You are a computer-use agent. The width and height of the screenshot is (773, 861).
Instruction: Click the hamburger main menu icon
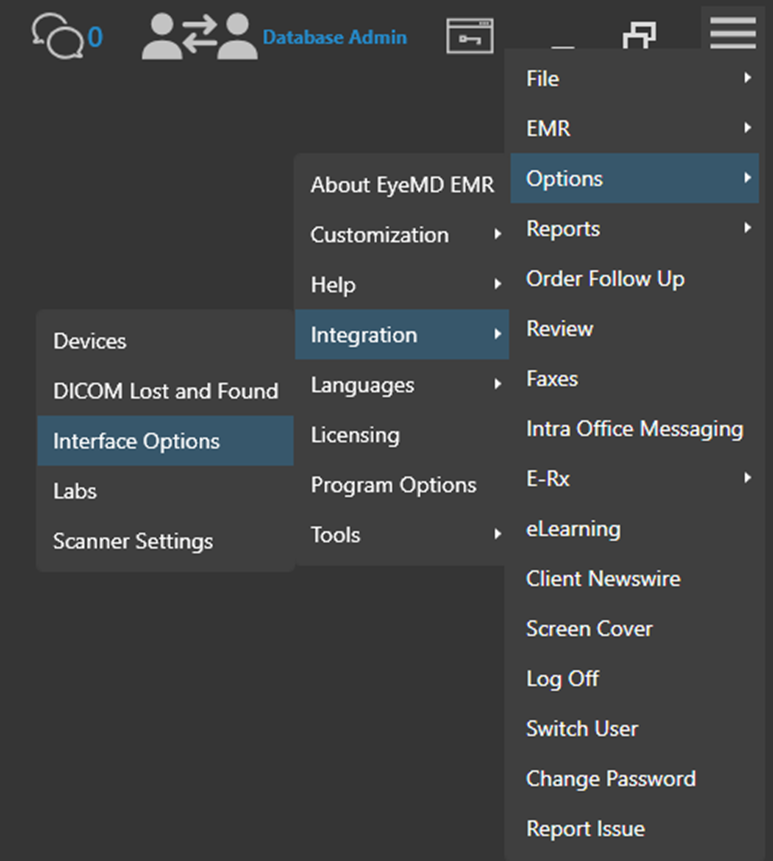(733, 32)
